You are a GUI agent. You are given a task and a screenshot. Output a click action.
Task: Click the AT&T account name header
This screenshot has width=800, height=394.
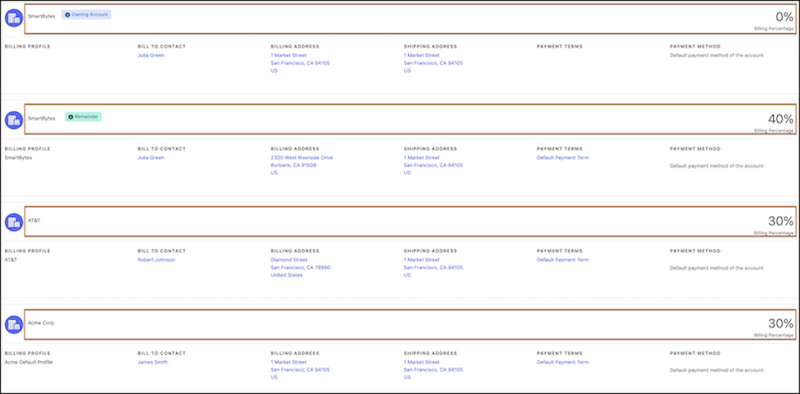[34, 220]
